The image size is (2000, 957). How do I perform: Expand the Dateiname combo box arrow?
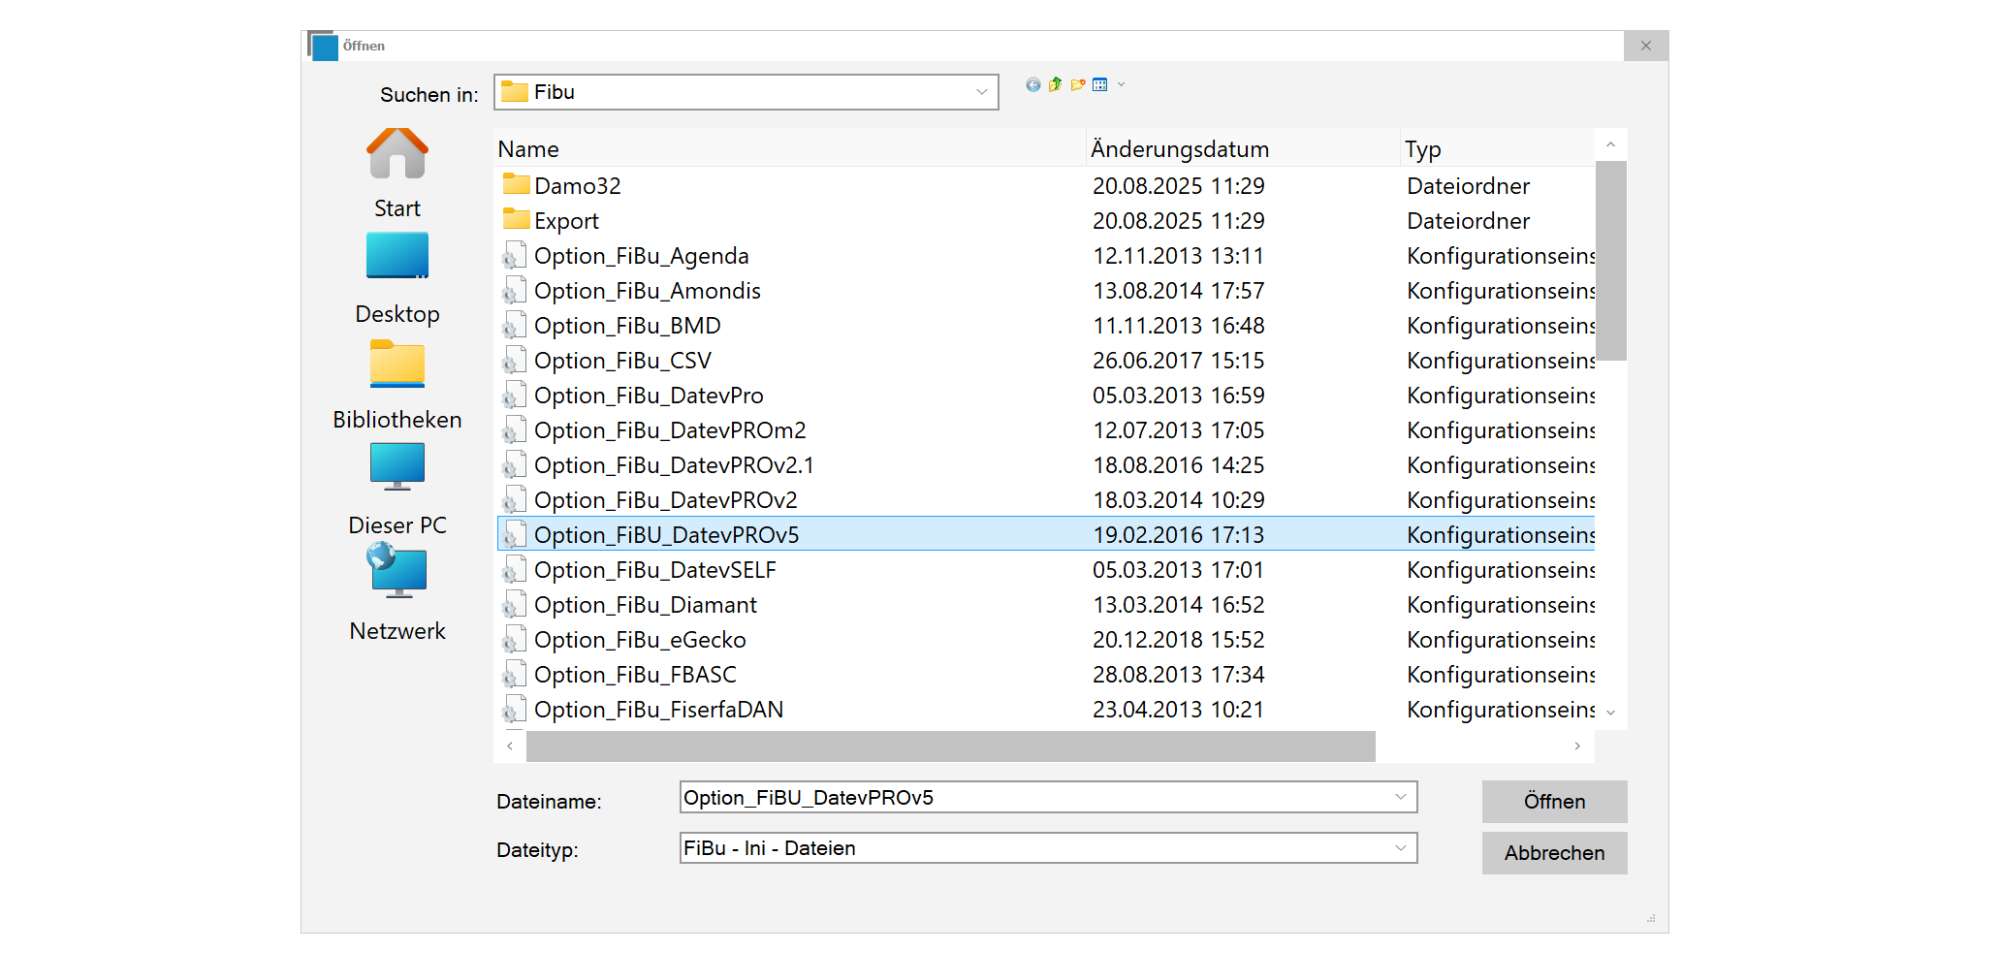[x=1401, y=797]
